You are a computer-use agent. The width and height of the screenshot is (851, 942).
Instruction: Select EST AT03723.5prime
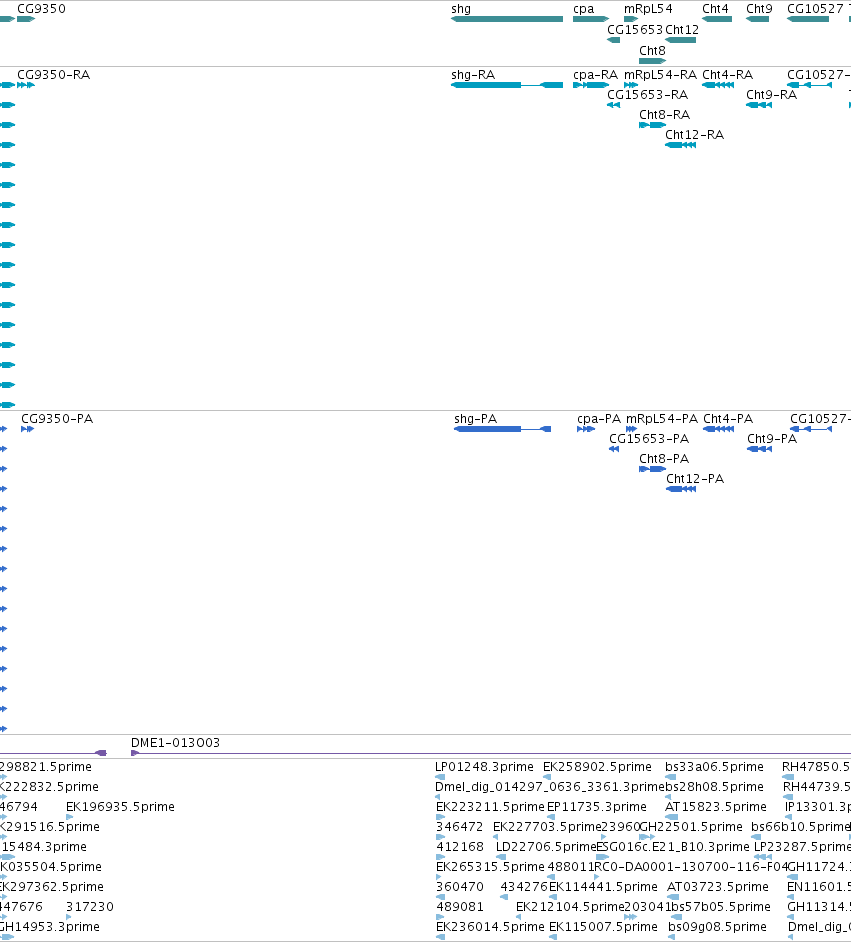[x=718, y=887]
